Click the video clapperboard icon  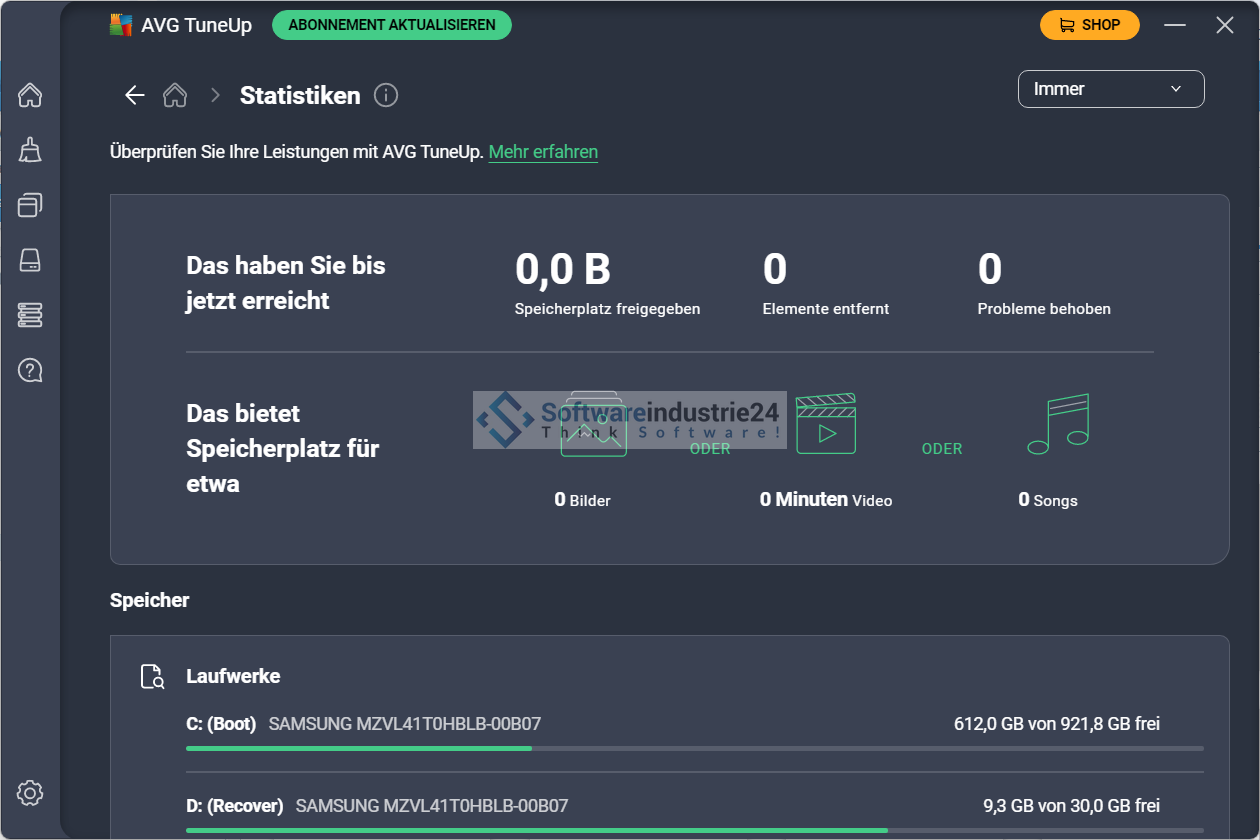[x=826, y=424]
